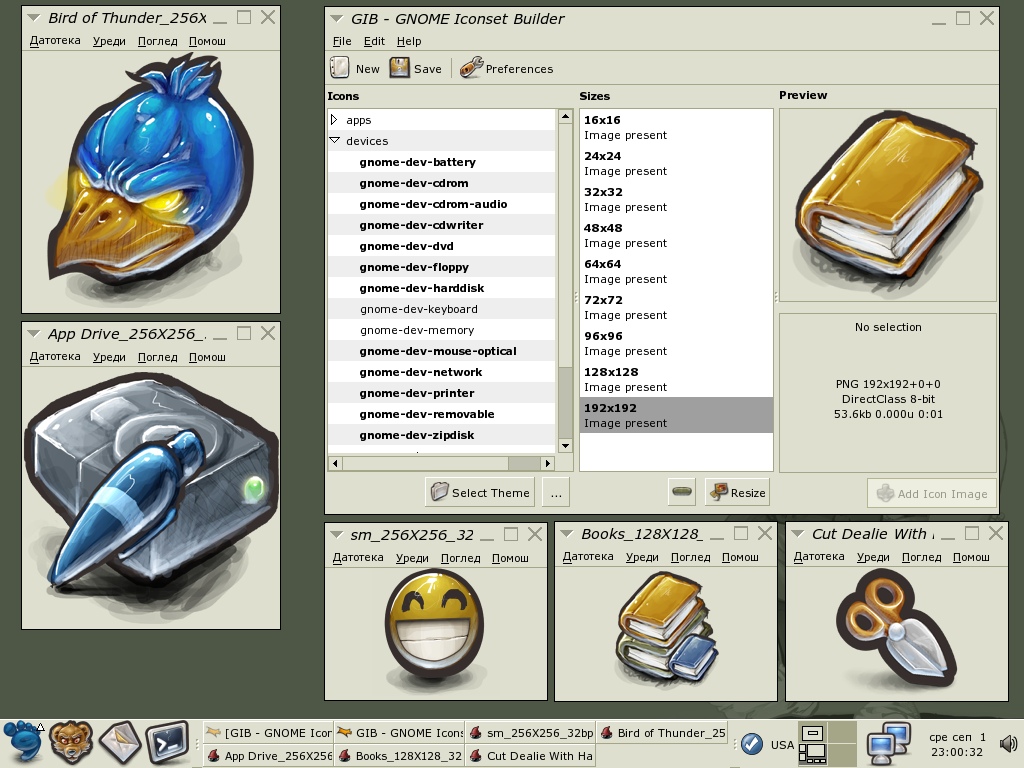
Task: Click the golden book preview image
Action: coord(888,204)
